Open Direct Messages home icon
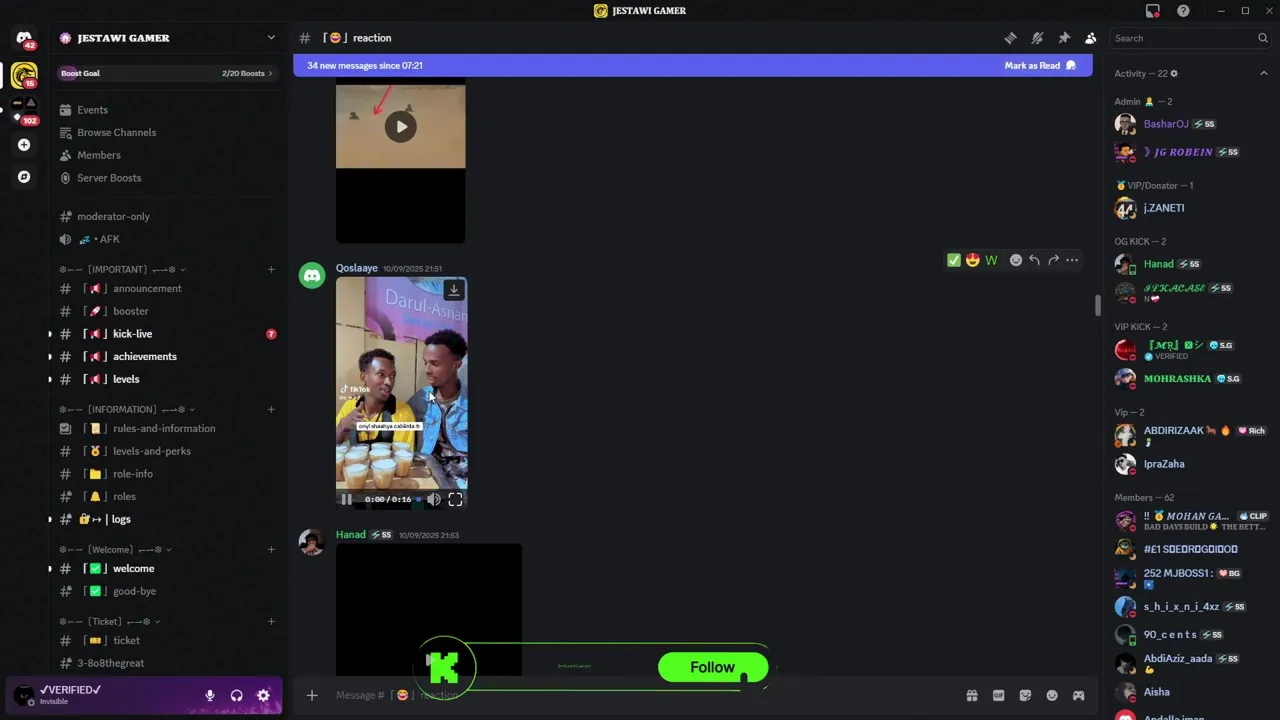The width and height of the screenshot is (1280, 720). click(x=24, y=39)
